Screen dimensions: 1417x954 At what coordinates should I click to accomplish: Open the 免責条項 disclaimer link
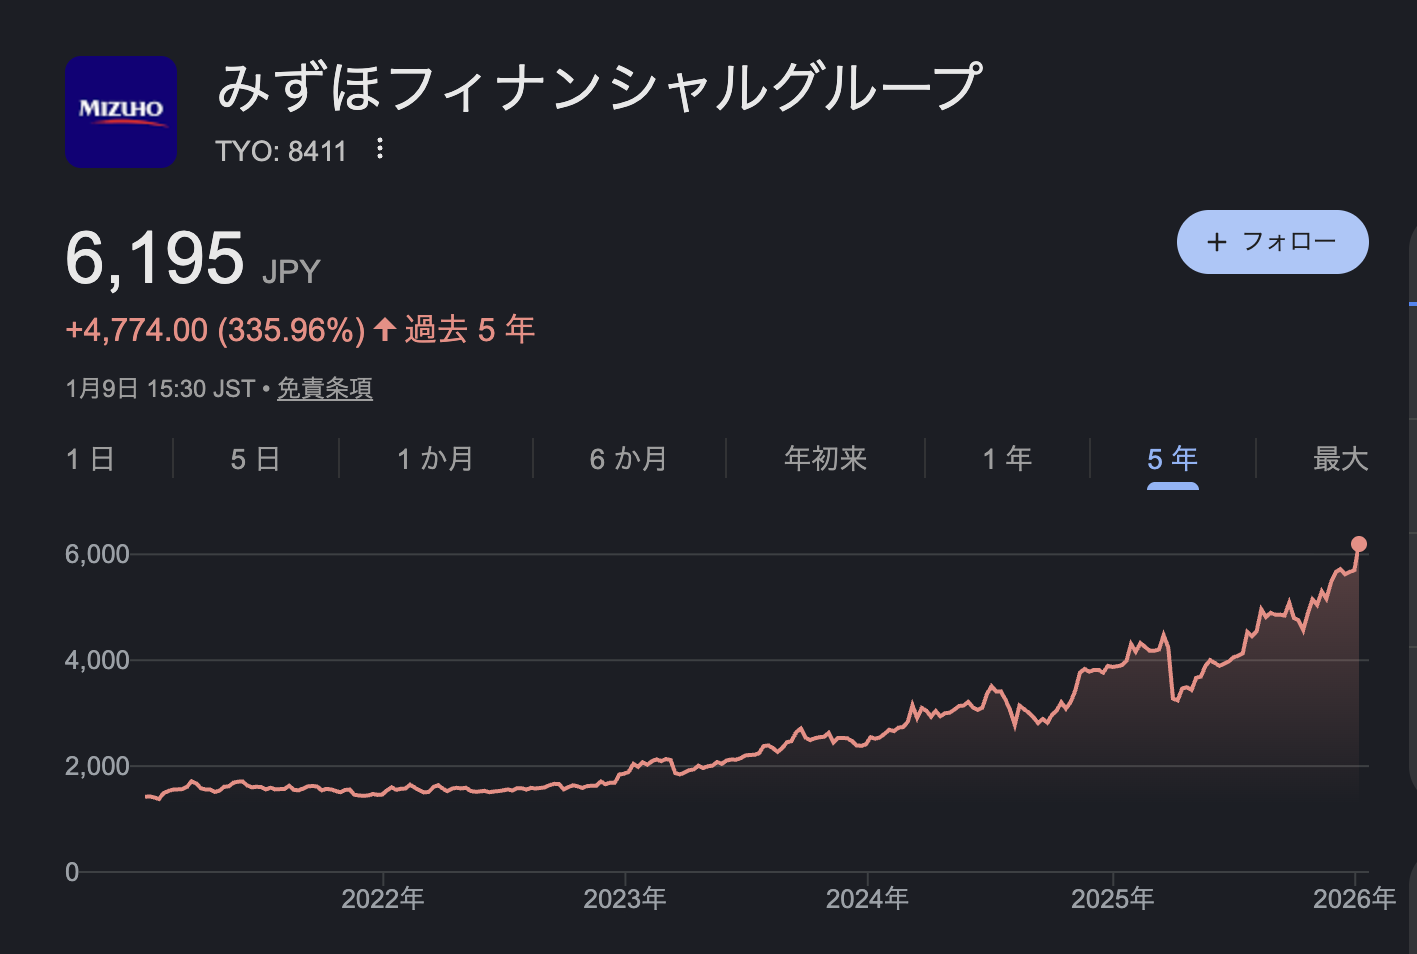[x=324, y=388]
